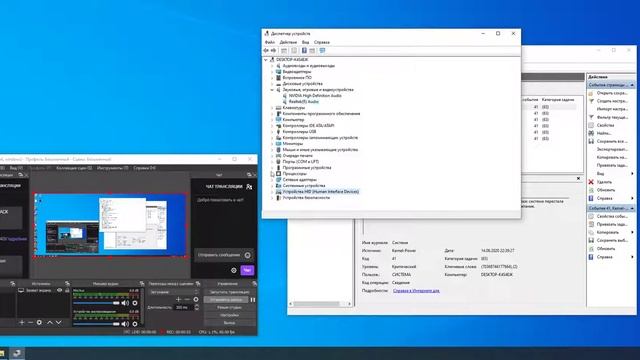Move source up with the up arrow in OBS
This screenshot has height=360, width=640.
click(49, 322)
